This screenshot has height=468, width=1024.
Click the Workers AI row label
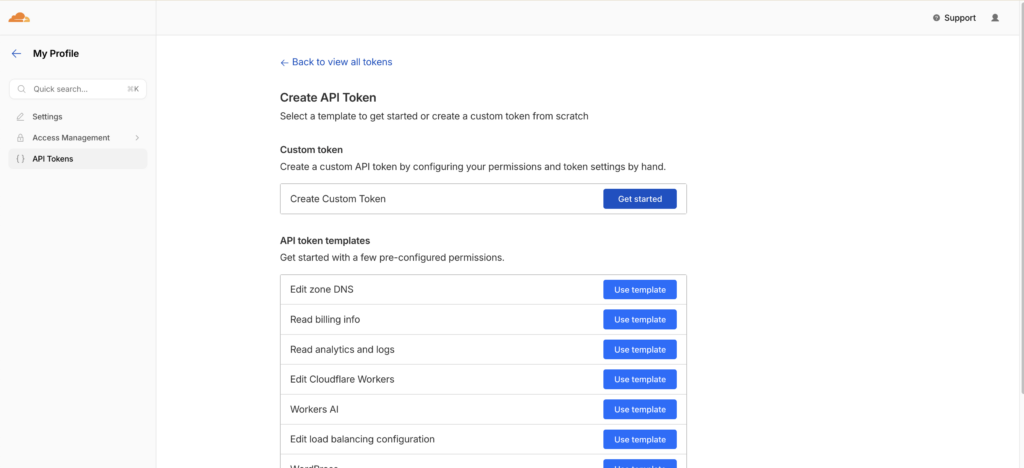pos(314,409)
